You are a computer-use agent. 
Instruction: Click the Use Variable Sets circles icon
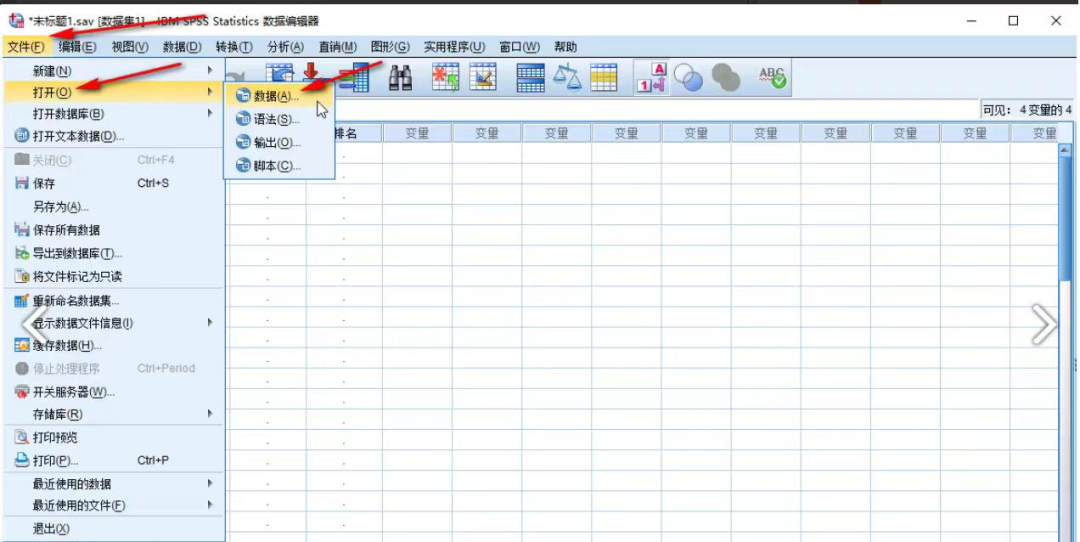(x=689, y=79)
